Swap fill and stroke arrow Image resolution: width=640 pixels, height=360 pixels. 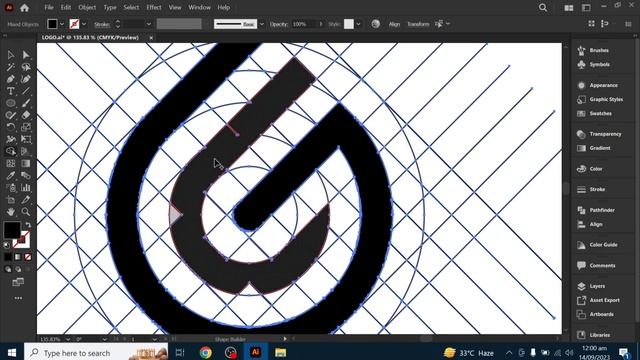(28, 225)
